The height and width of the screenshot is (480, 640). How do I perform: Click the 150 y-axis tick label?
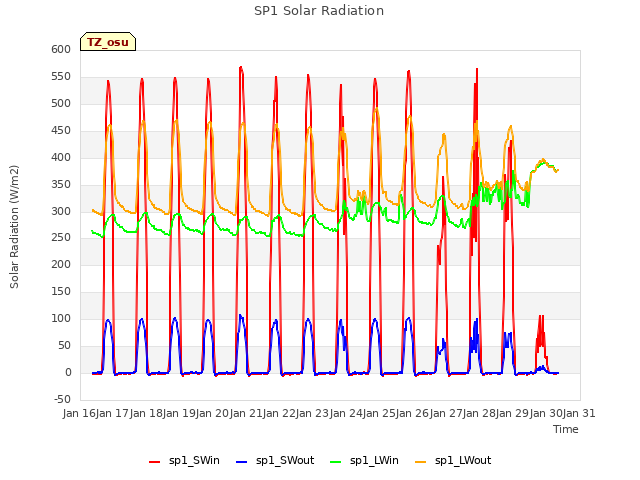pyautogui.click(x=61, y=291)
